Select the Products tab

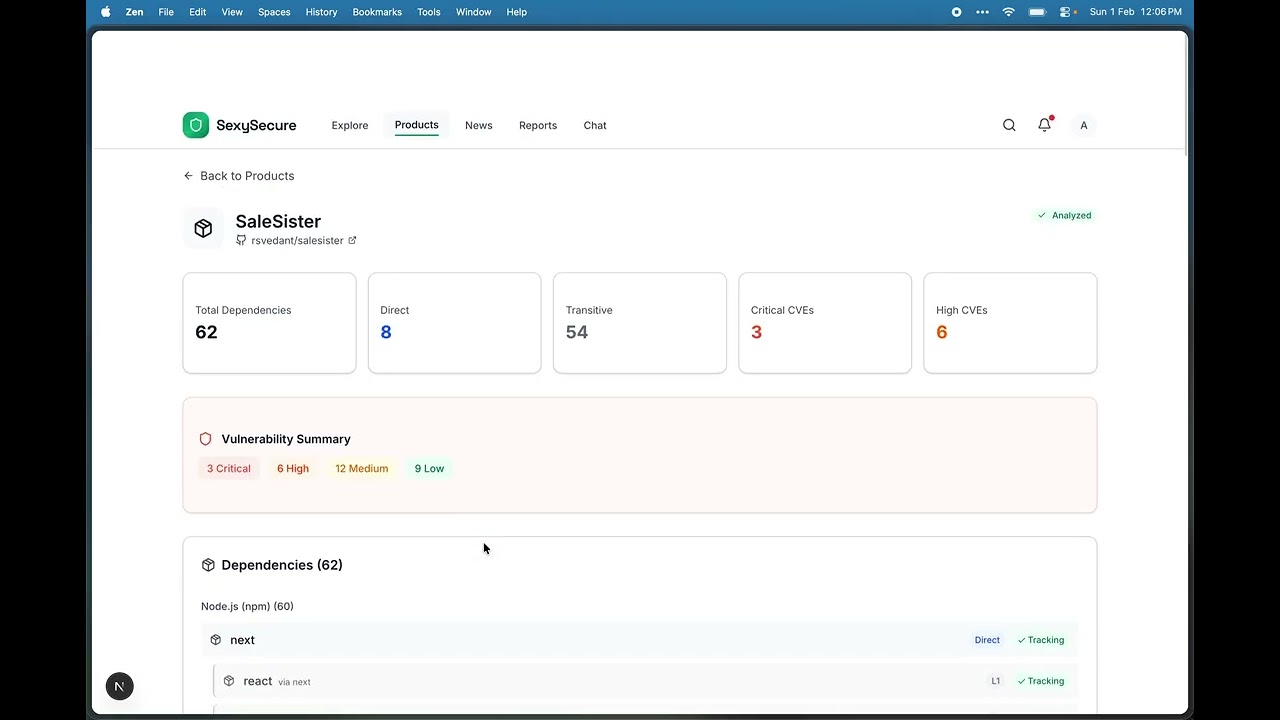point(416,125)
